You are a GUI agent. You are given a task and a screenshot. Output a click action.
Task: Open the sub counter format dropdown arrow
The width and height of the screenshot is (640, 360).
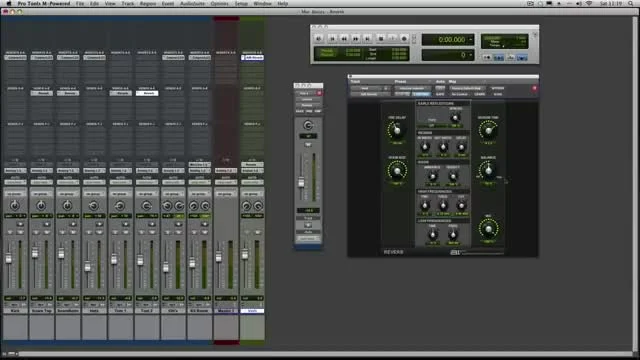click(471, 55)
